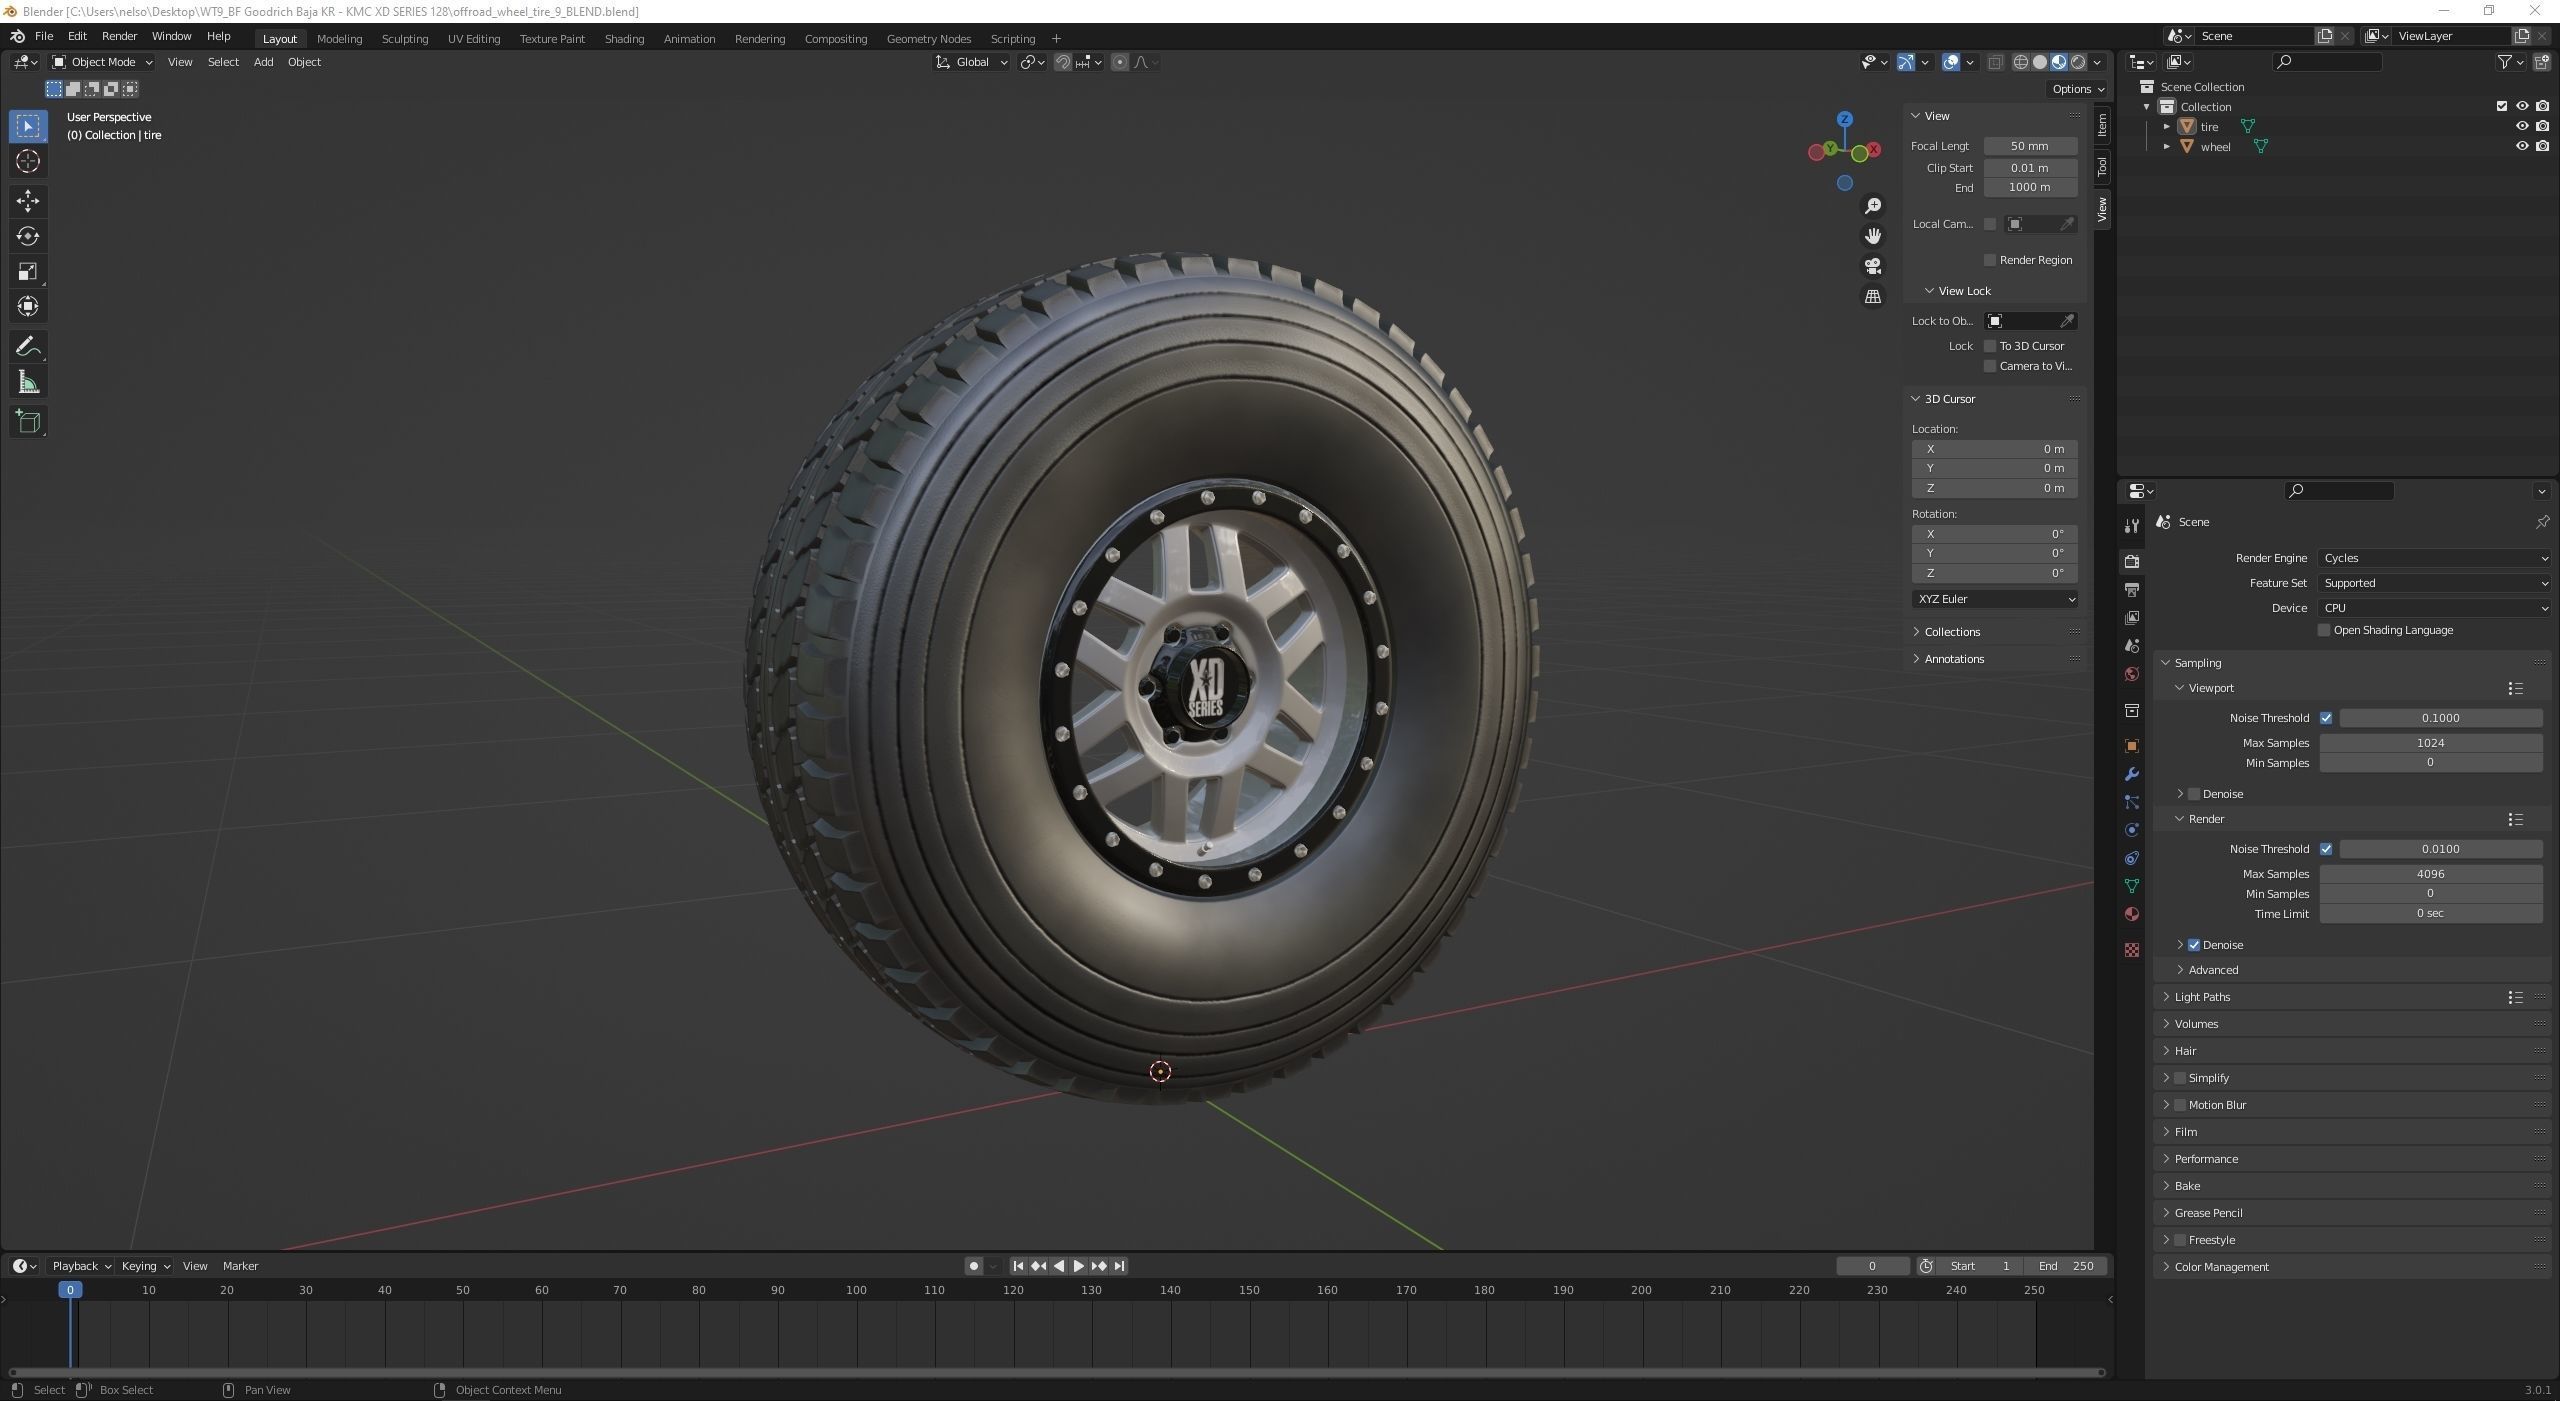Viewport: 2560px width, 1401px height.
Task: Enable Lock To 3D Cursor checkbox
Action: (1990, 346)
